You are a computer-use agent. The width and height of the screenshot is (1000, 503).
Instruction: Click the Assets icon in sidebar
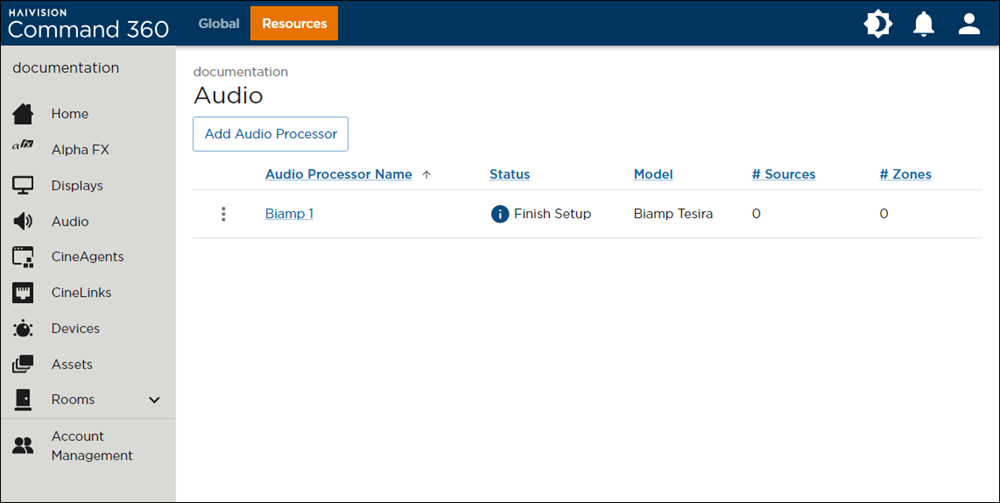point(22,365)
